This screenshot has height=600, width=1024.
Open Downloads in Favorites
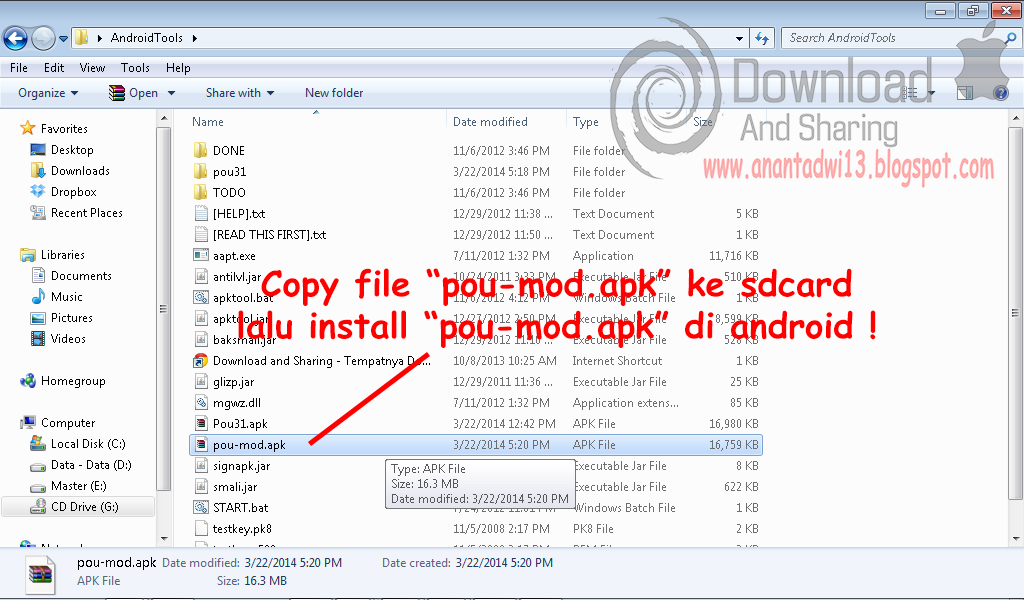click(80, 170)
